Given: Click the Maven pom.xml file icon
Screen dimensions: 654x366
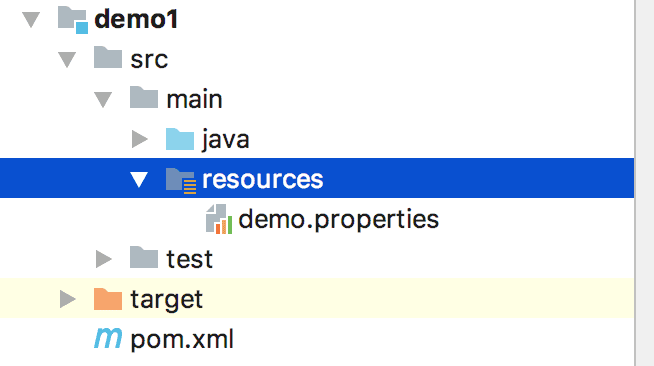Looking at the screenshot, I should coord(108,338).
